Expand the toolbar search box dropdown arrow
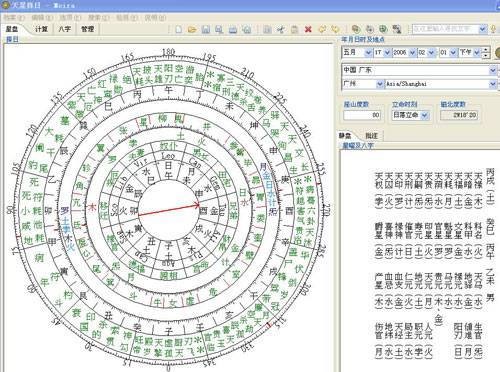Viewport: 500px width, 372px height. coord(482,29)
